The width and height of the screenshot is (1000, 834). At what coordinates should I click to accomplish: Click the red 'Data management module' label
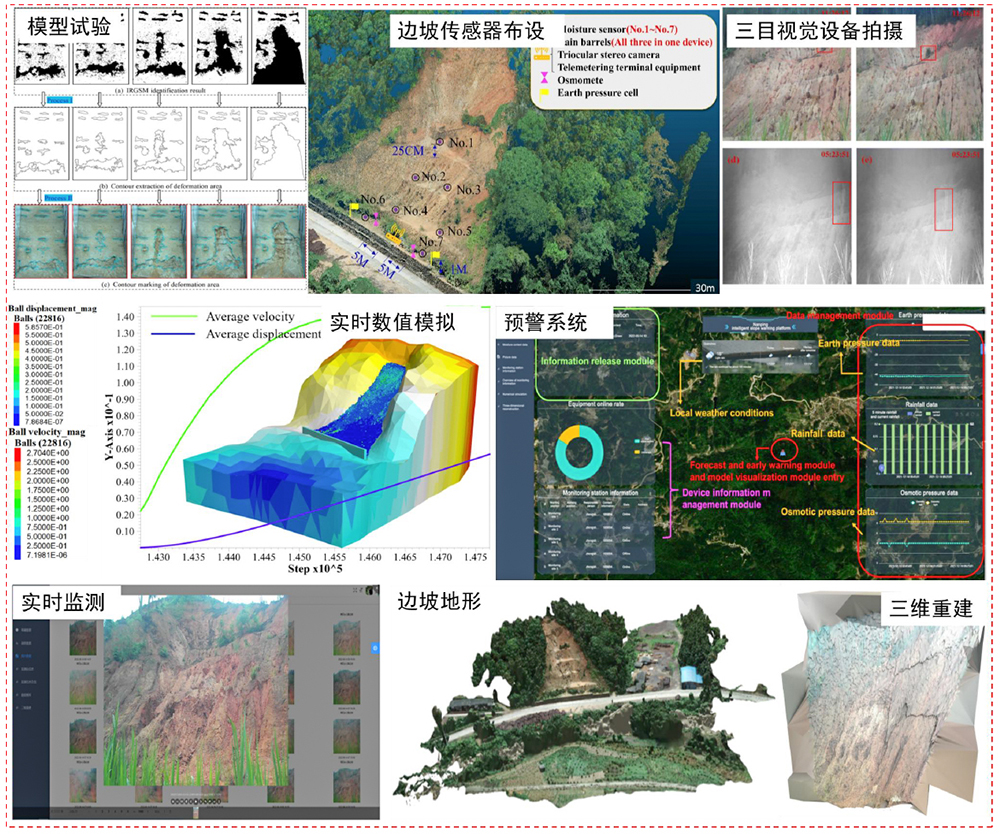(839, 316)
